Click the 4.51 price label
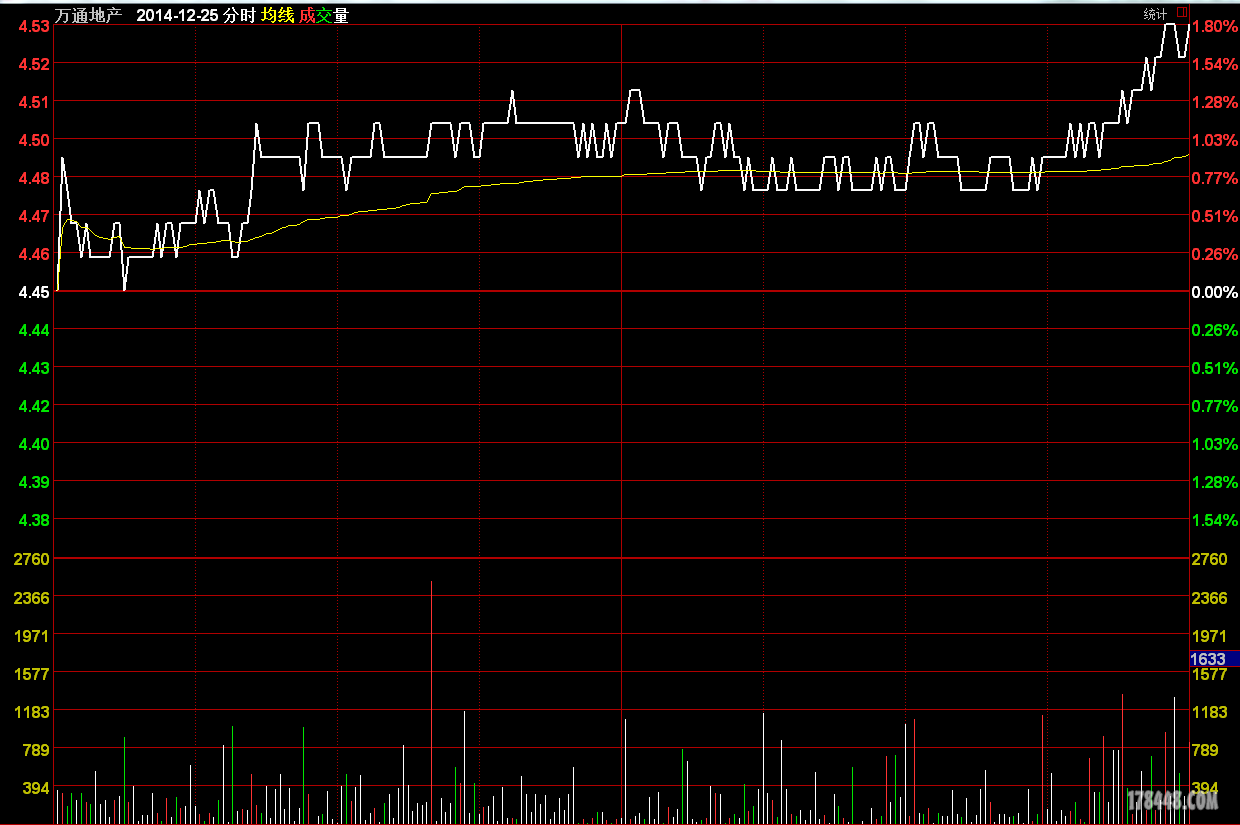 pos(34,102)
